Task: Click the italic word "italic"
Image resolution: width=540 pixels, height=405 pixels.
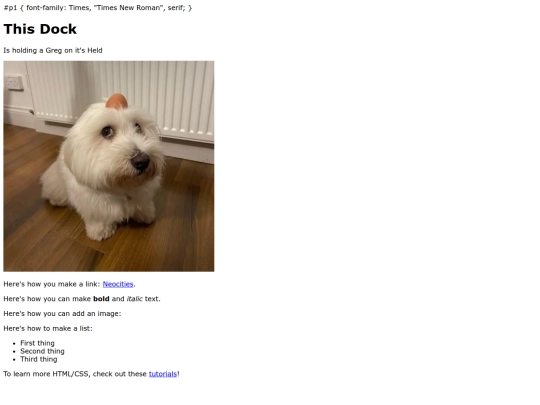Action: (134, 299)
